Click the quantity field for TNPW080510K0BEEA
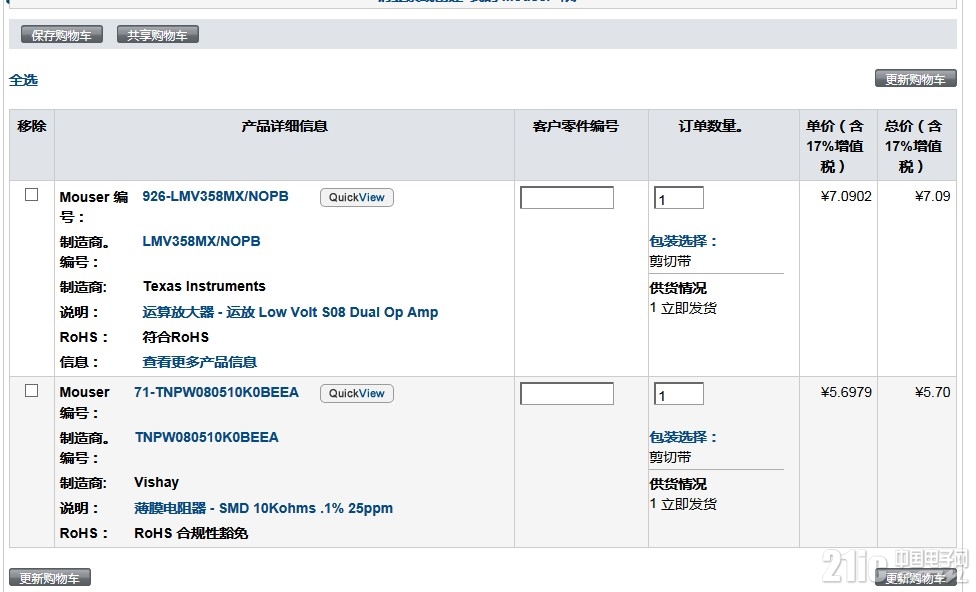The height and width of the screenshot is (592, 976). coord(679,393)
